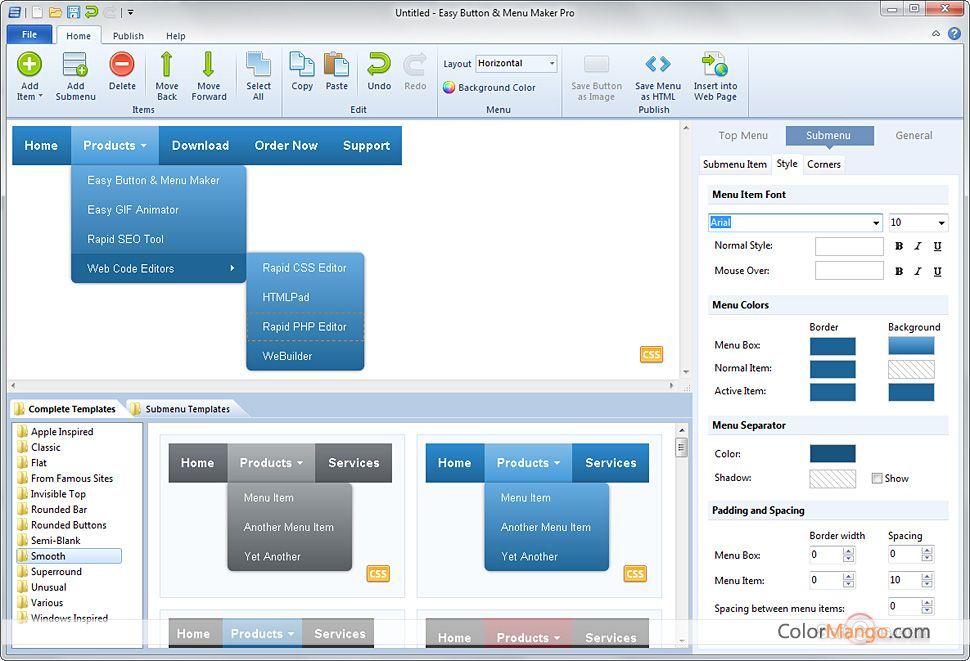The height and width of the screenshot is (661, 970).
Task: Click the Add Item icon
Action: tap(29, 64)
